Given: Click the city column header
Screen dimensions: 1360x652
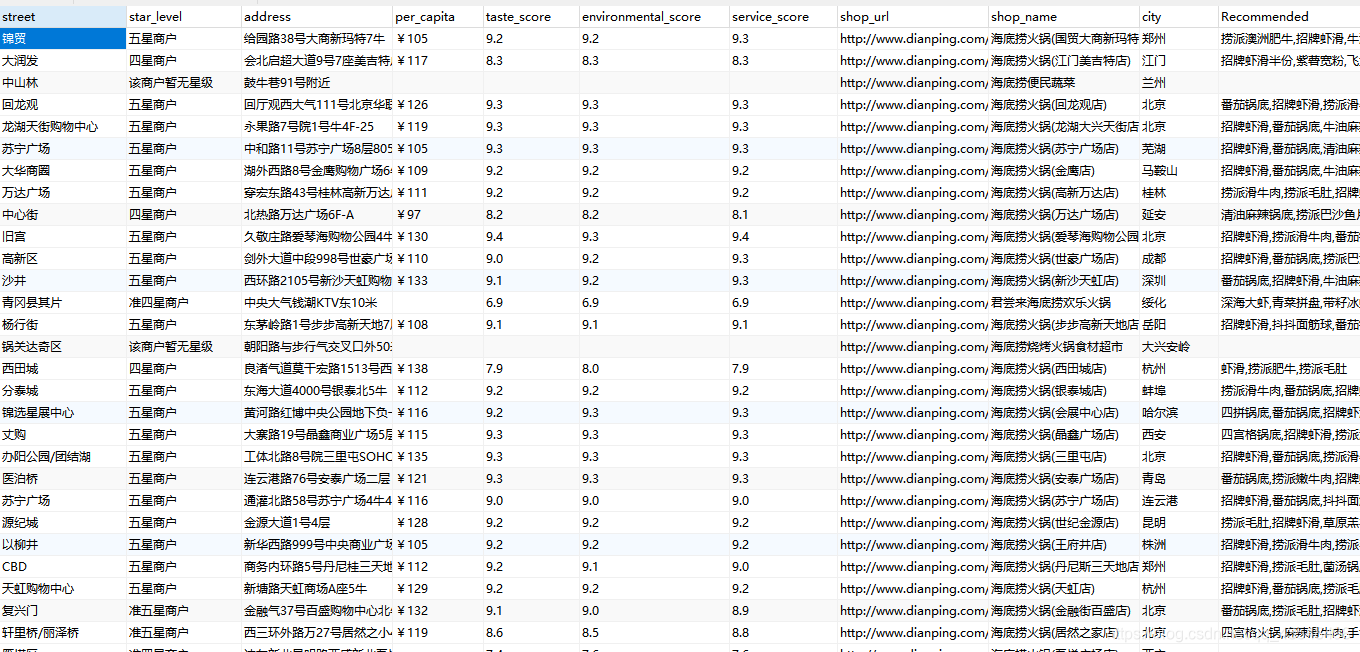Looking at the screenshot, I should point(1179,16).
